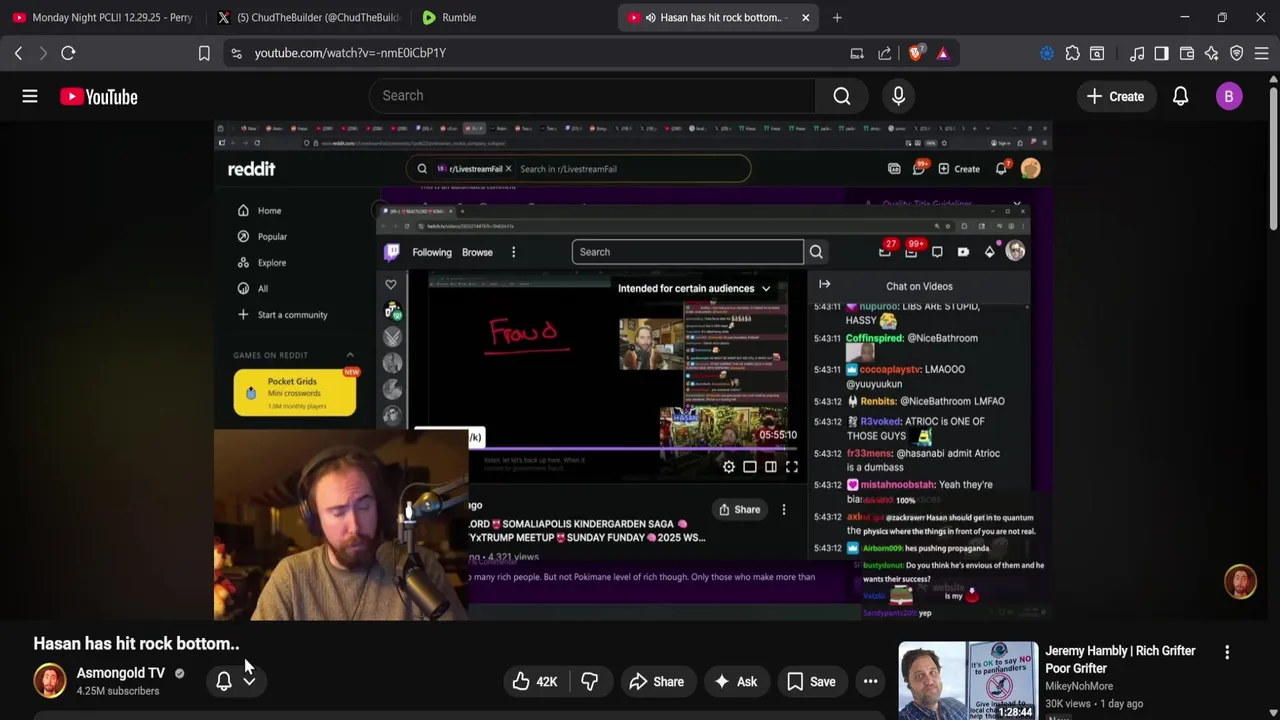The width and height of the screenshot is (1280, 720).
Task: Switch to the Rumble tab
Action: [x=510, y=17]
